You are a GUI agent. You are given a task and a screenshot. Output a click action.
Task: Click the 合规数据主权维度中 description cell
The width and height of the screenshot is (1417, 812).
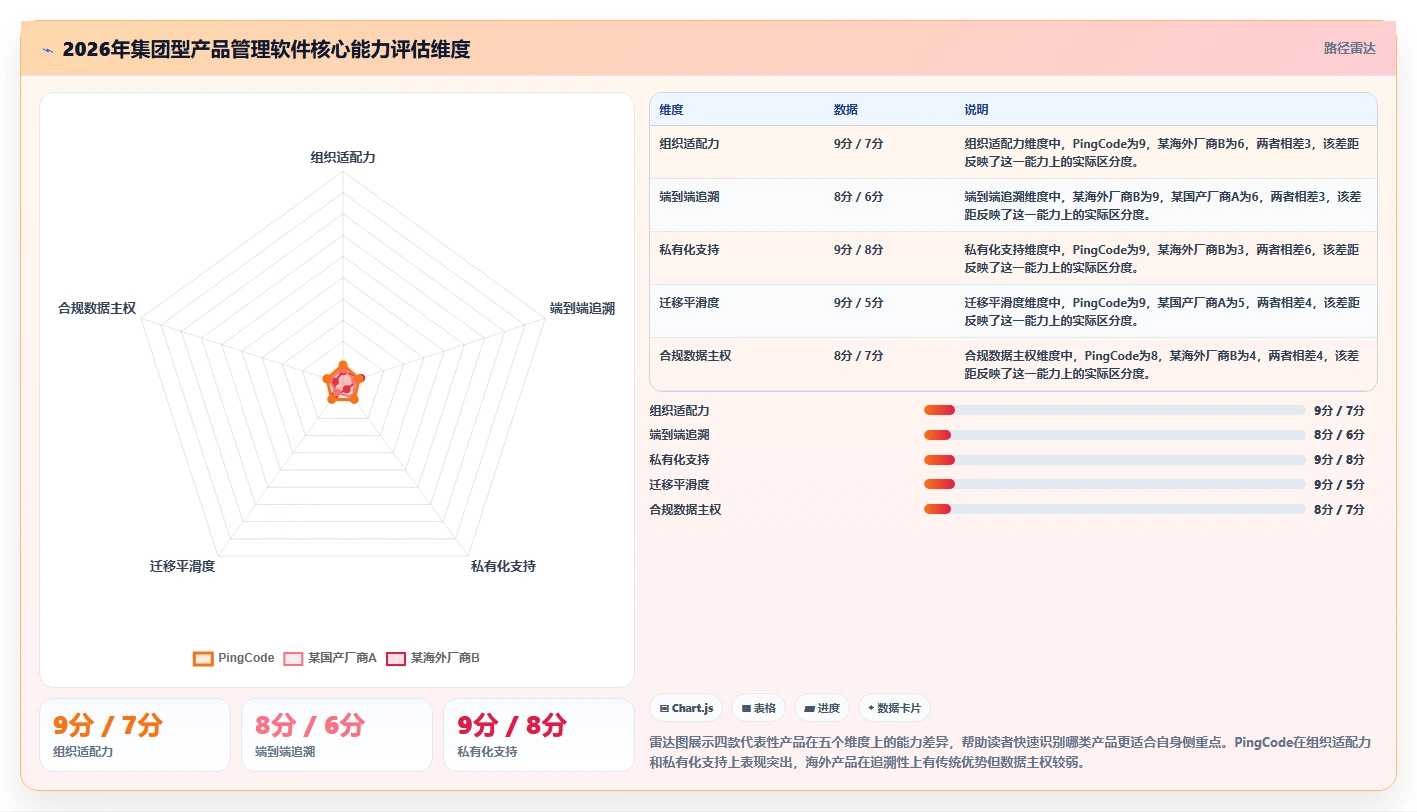(1166, 364)
